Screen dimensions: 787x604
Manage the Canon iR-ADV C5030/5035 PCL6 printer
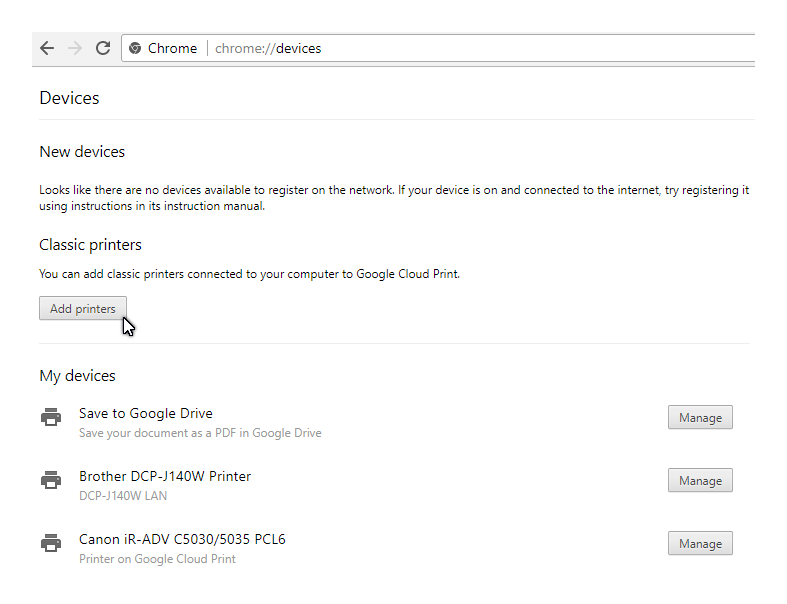pos(700,543)
